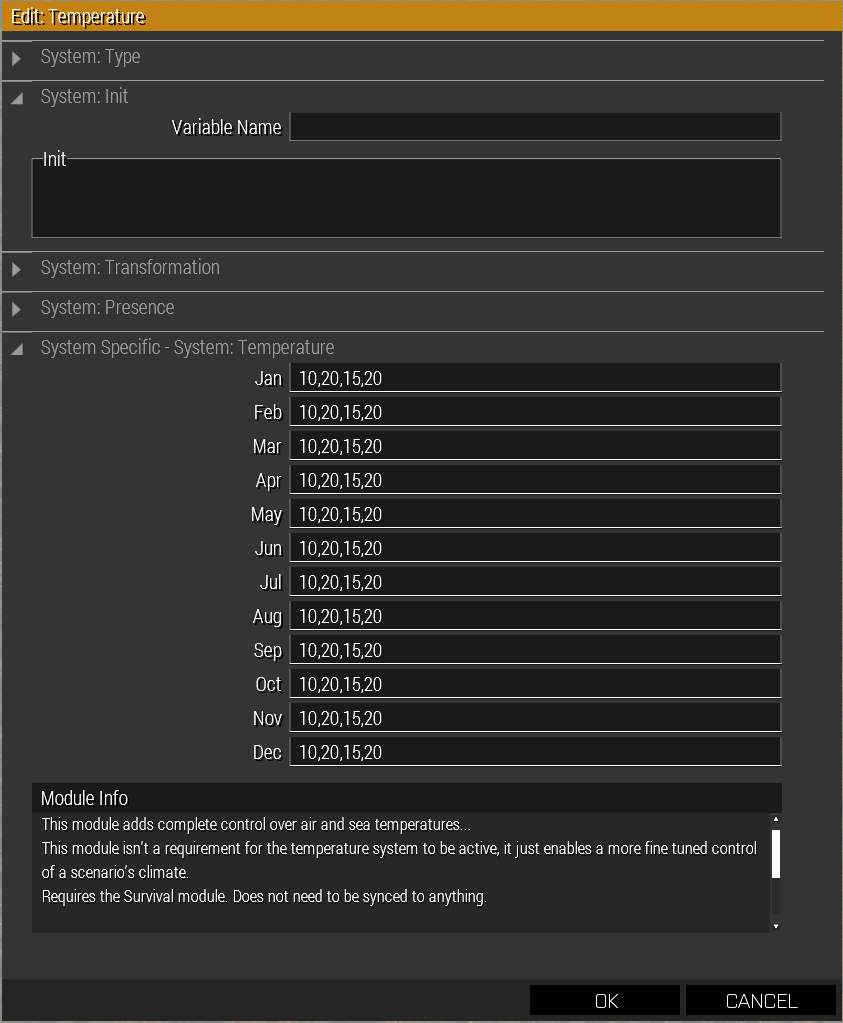
Task: Click the Jul temperature field
Action: [x=534, y=582]
